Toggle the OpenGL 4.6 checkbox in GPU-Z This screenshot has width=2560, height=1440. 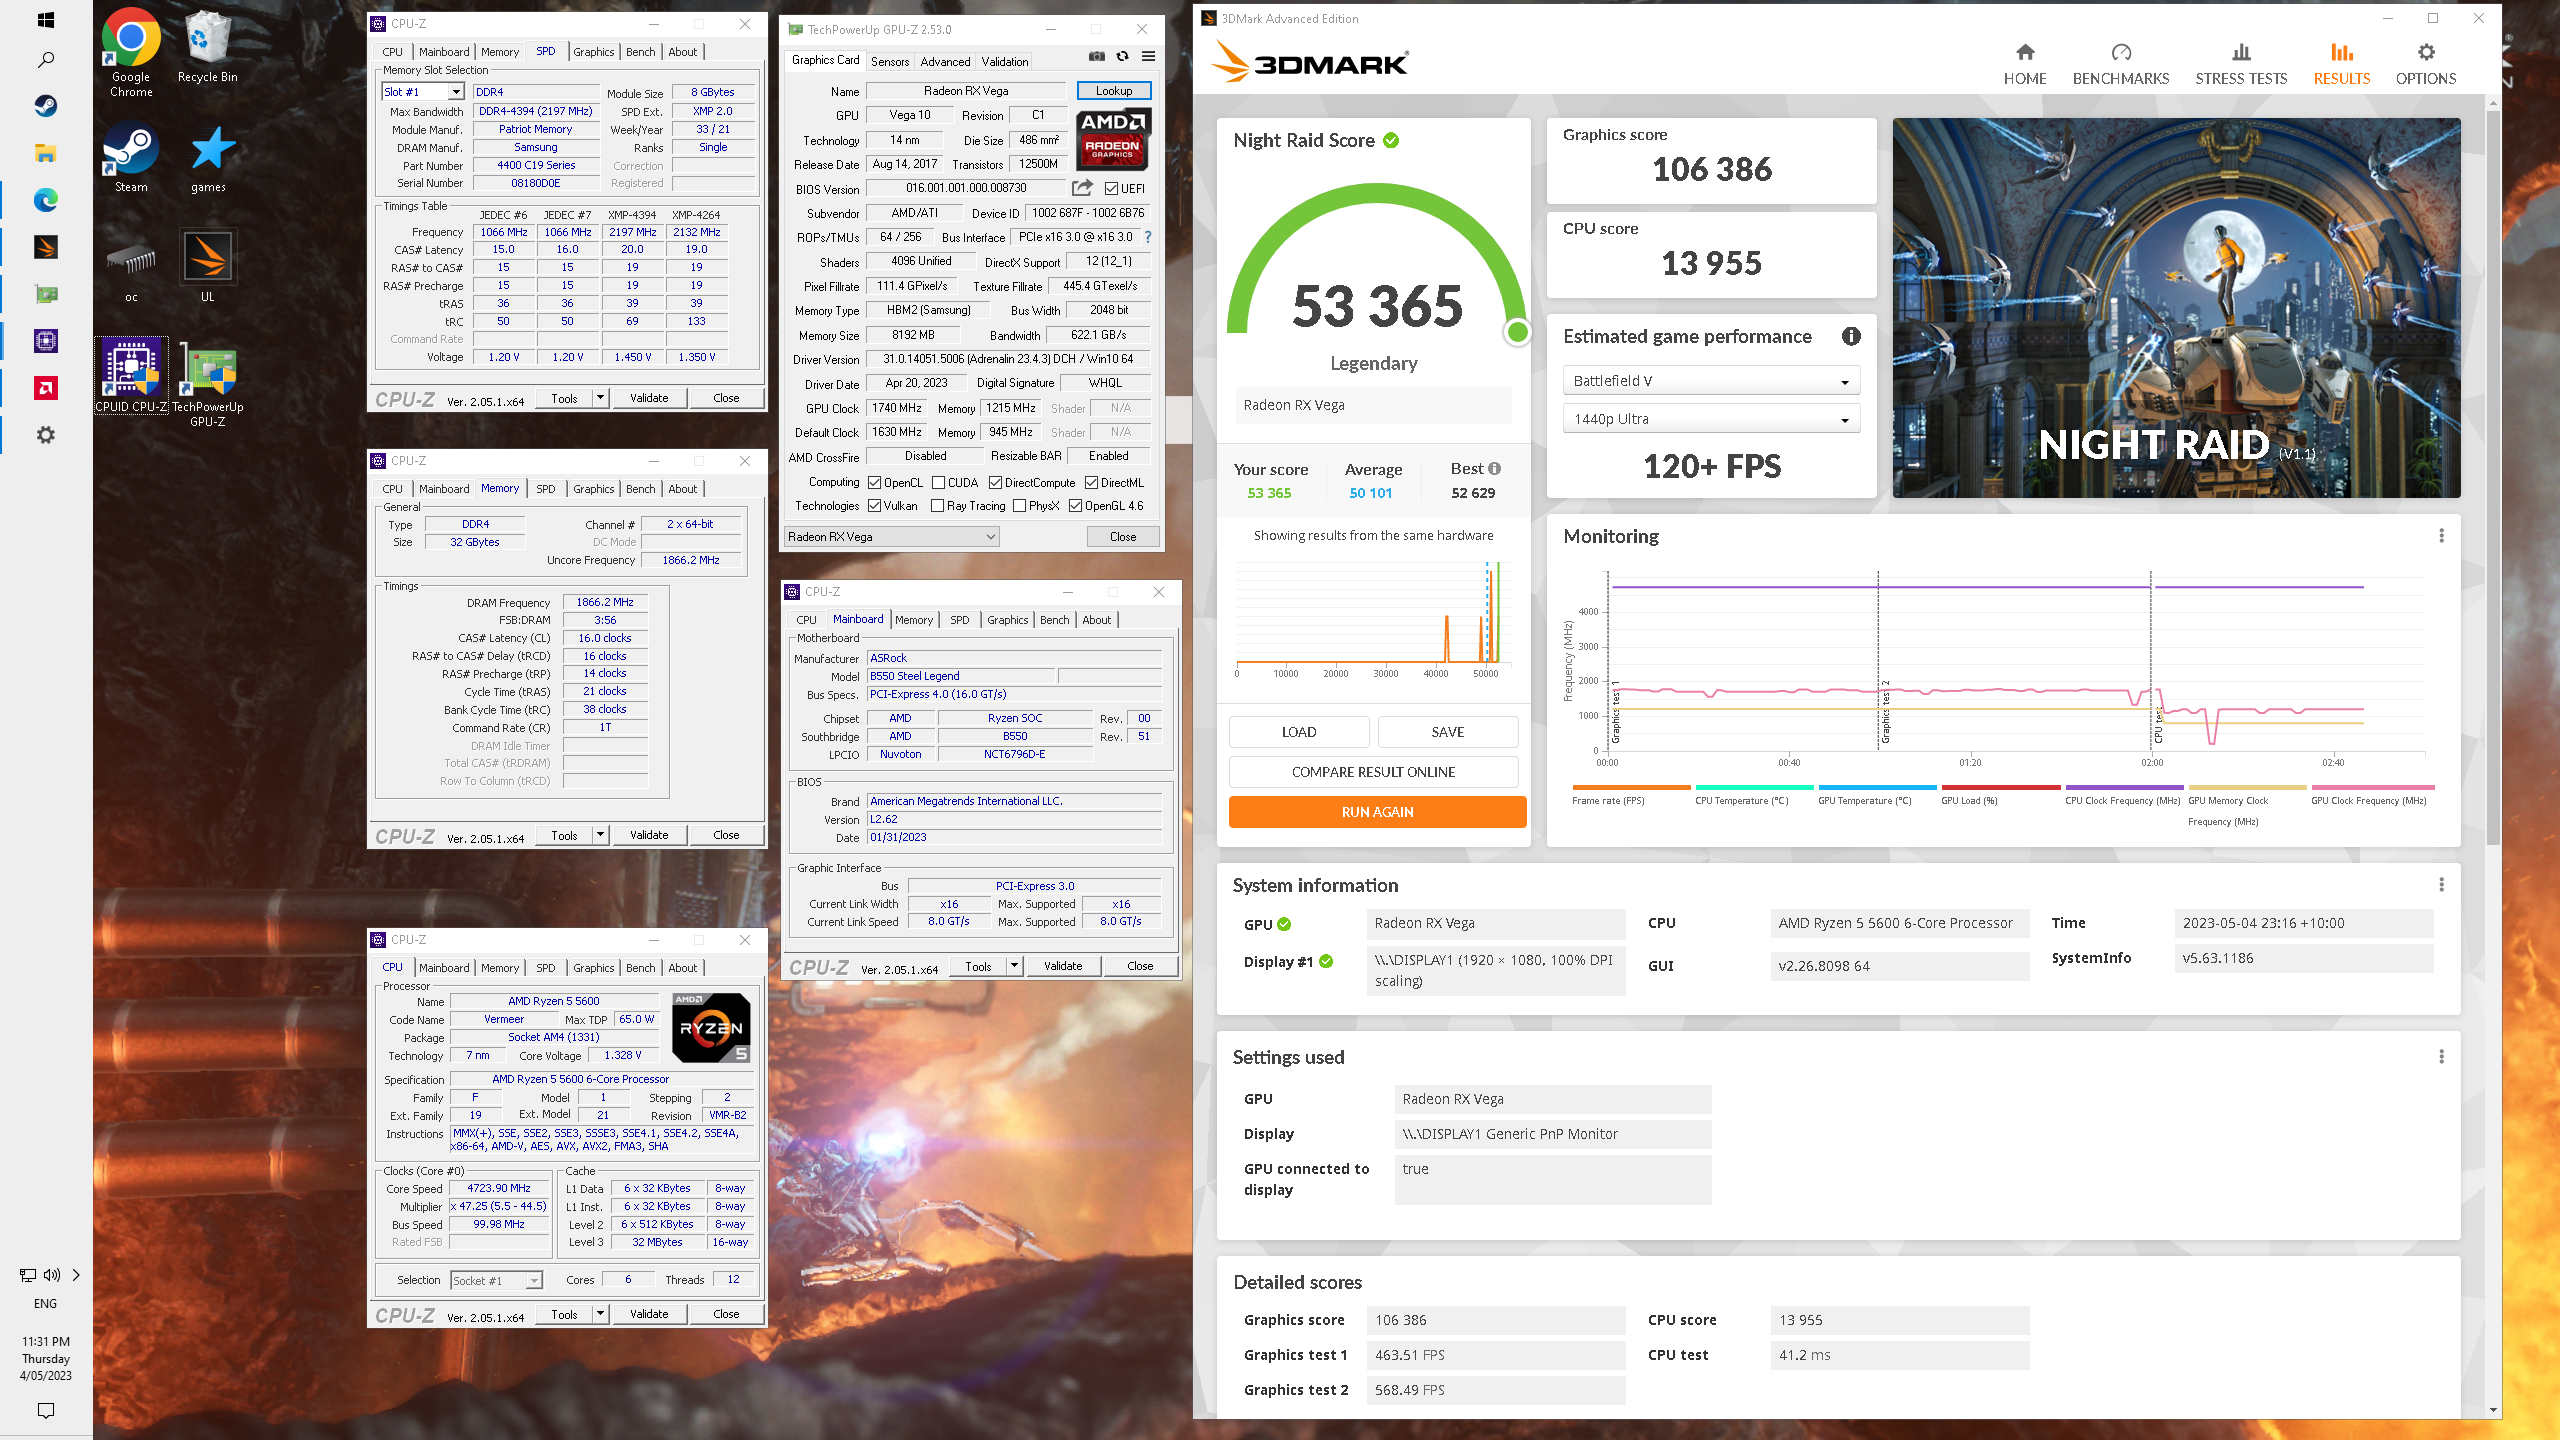pos(1075,506)
